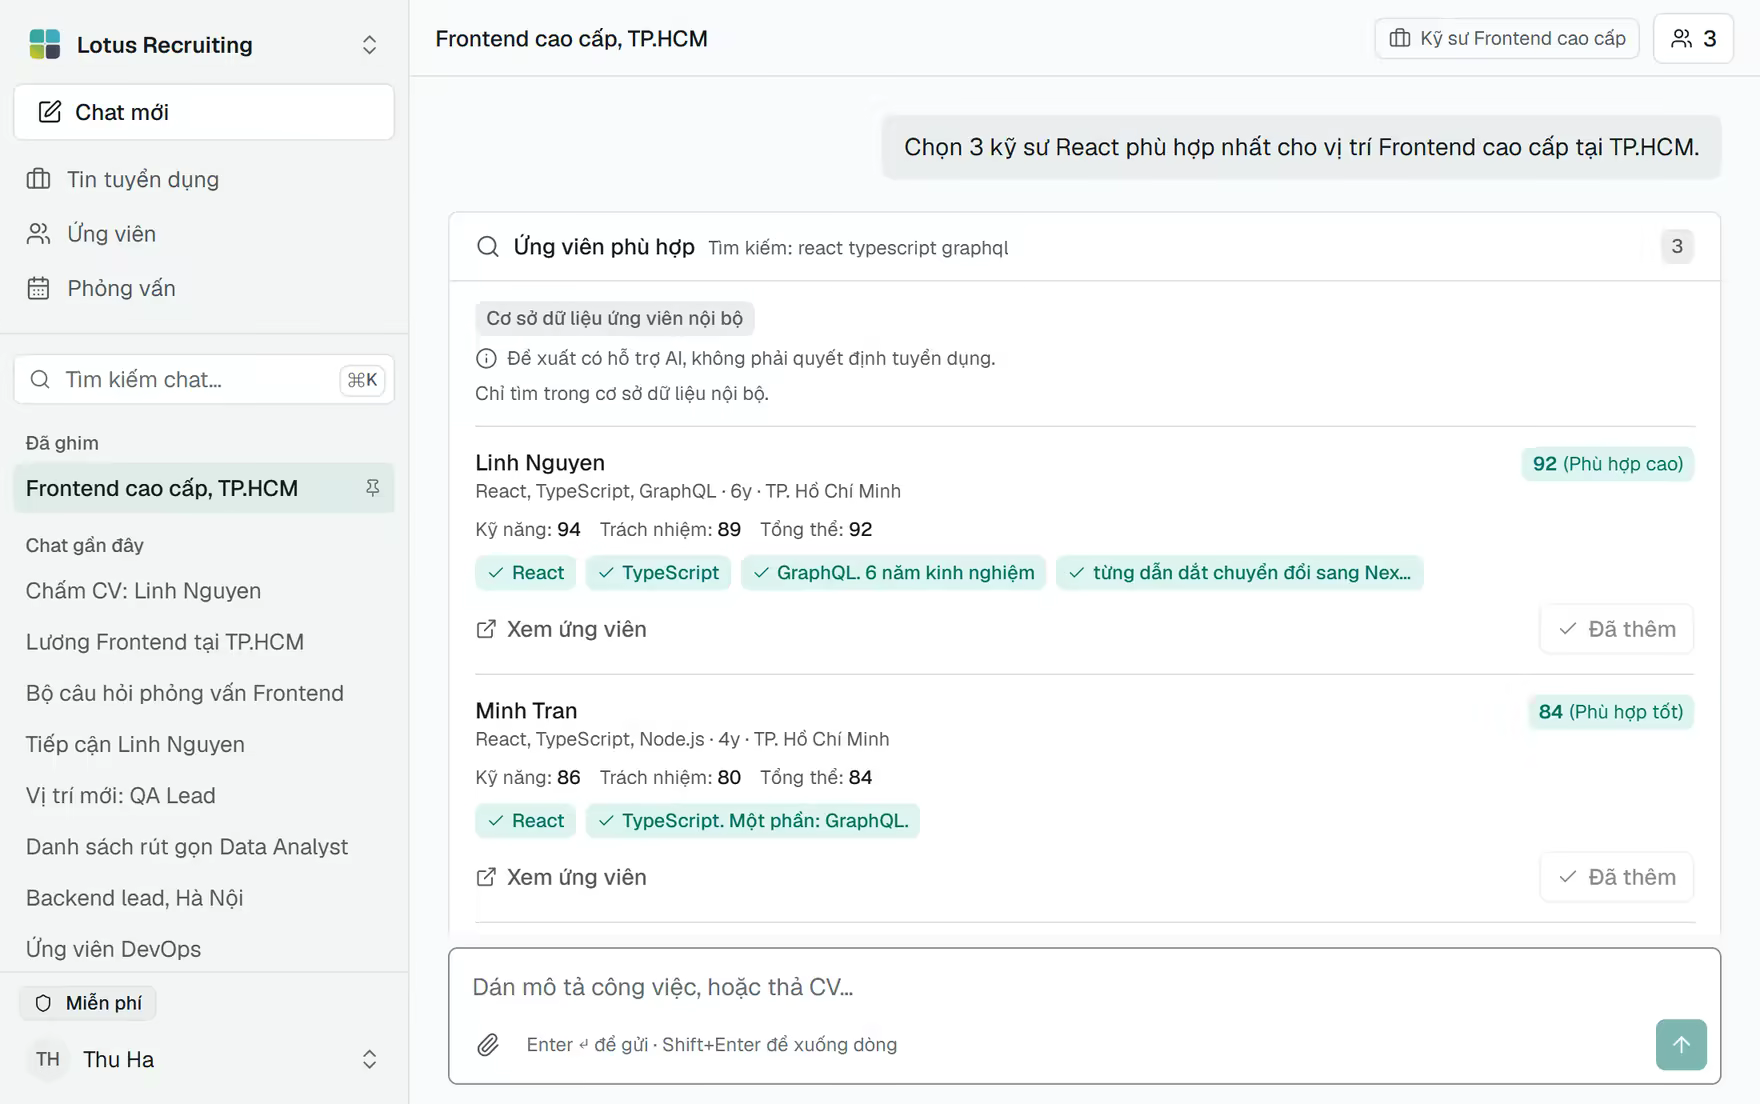The image size is (1760, 1104).
Task: Click the Ứng viên phù hợp search icon
Action: 488,247
